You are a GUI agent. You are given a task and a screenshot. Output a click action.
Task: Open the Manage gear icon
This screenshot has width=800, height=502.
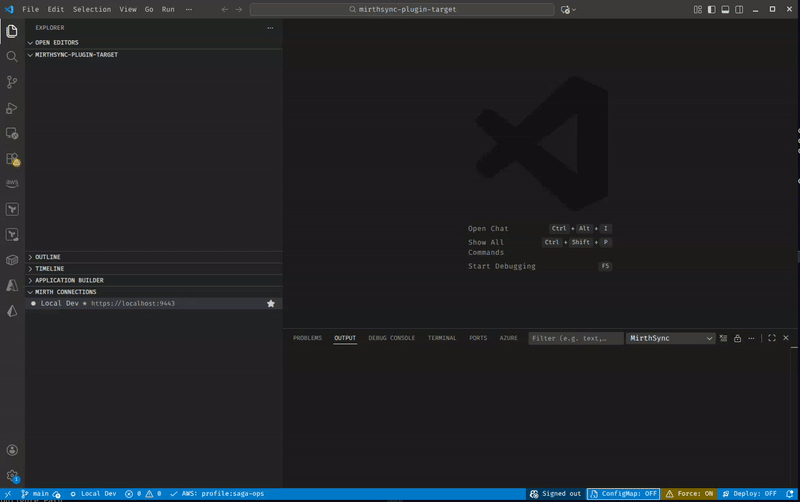(12, 476)
